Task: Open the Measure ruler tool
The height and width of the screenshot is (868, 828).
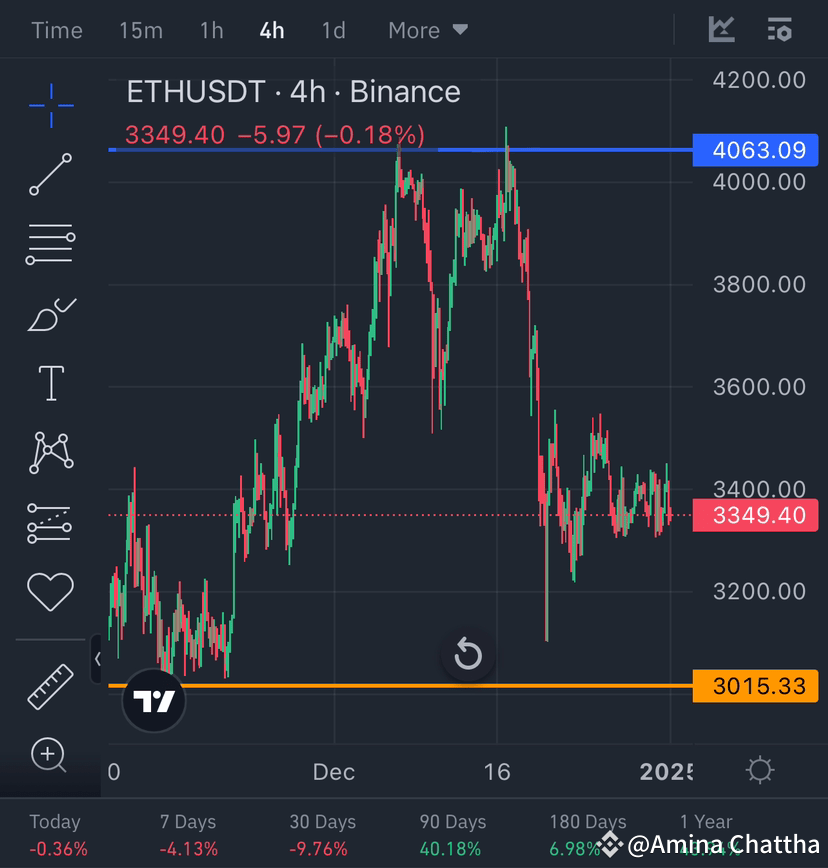Action: (x=50, y=687)
